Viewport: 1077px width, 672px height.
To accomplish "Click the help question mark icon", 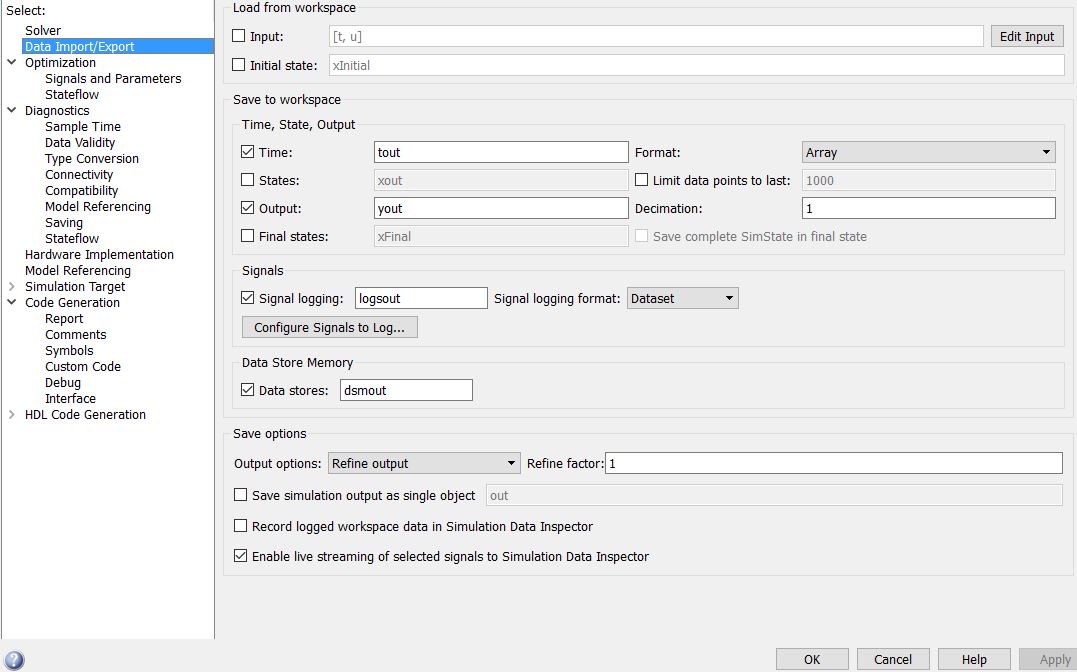I will point(14,660).
